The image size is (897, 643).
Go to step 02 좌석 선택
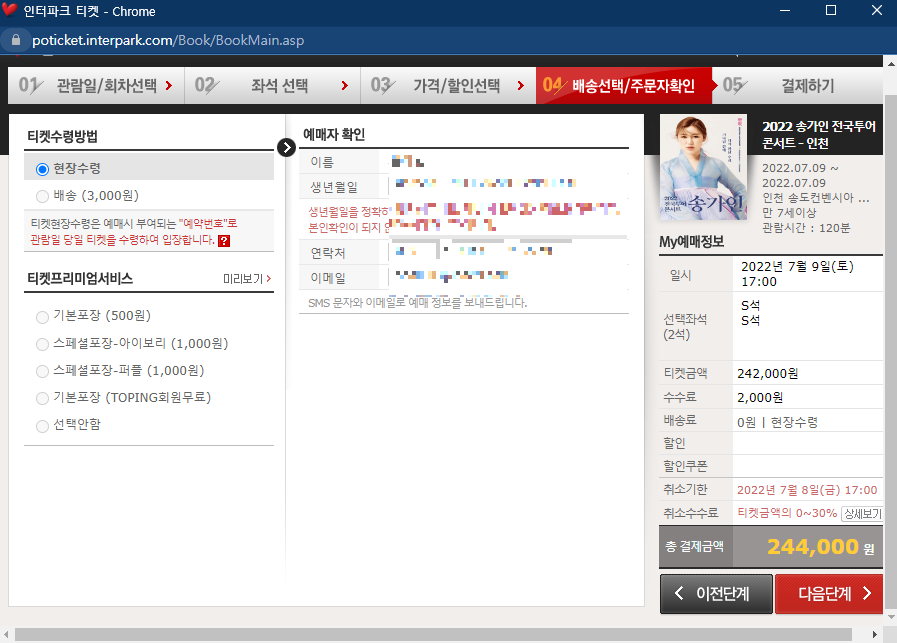(x=272, y=86)
